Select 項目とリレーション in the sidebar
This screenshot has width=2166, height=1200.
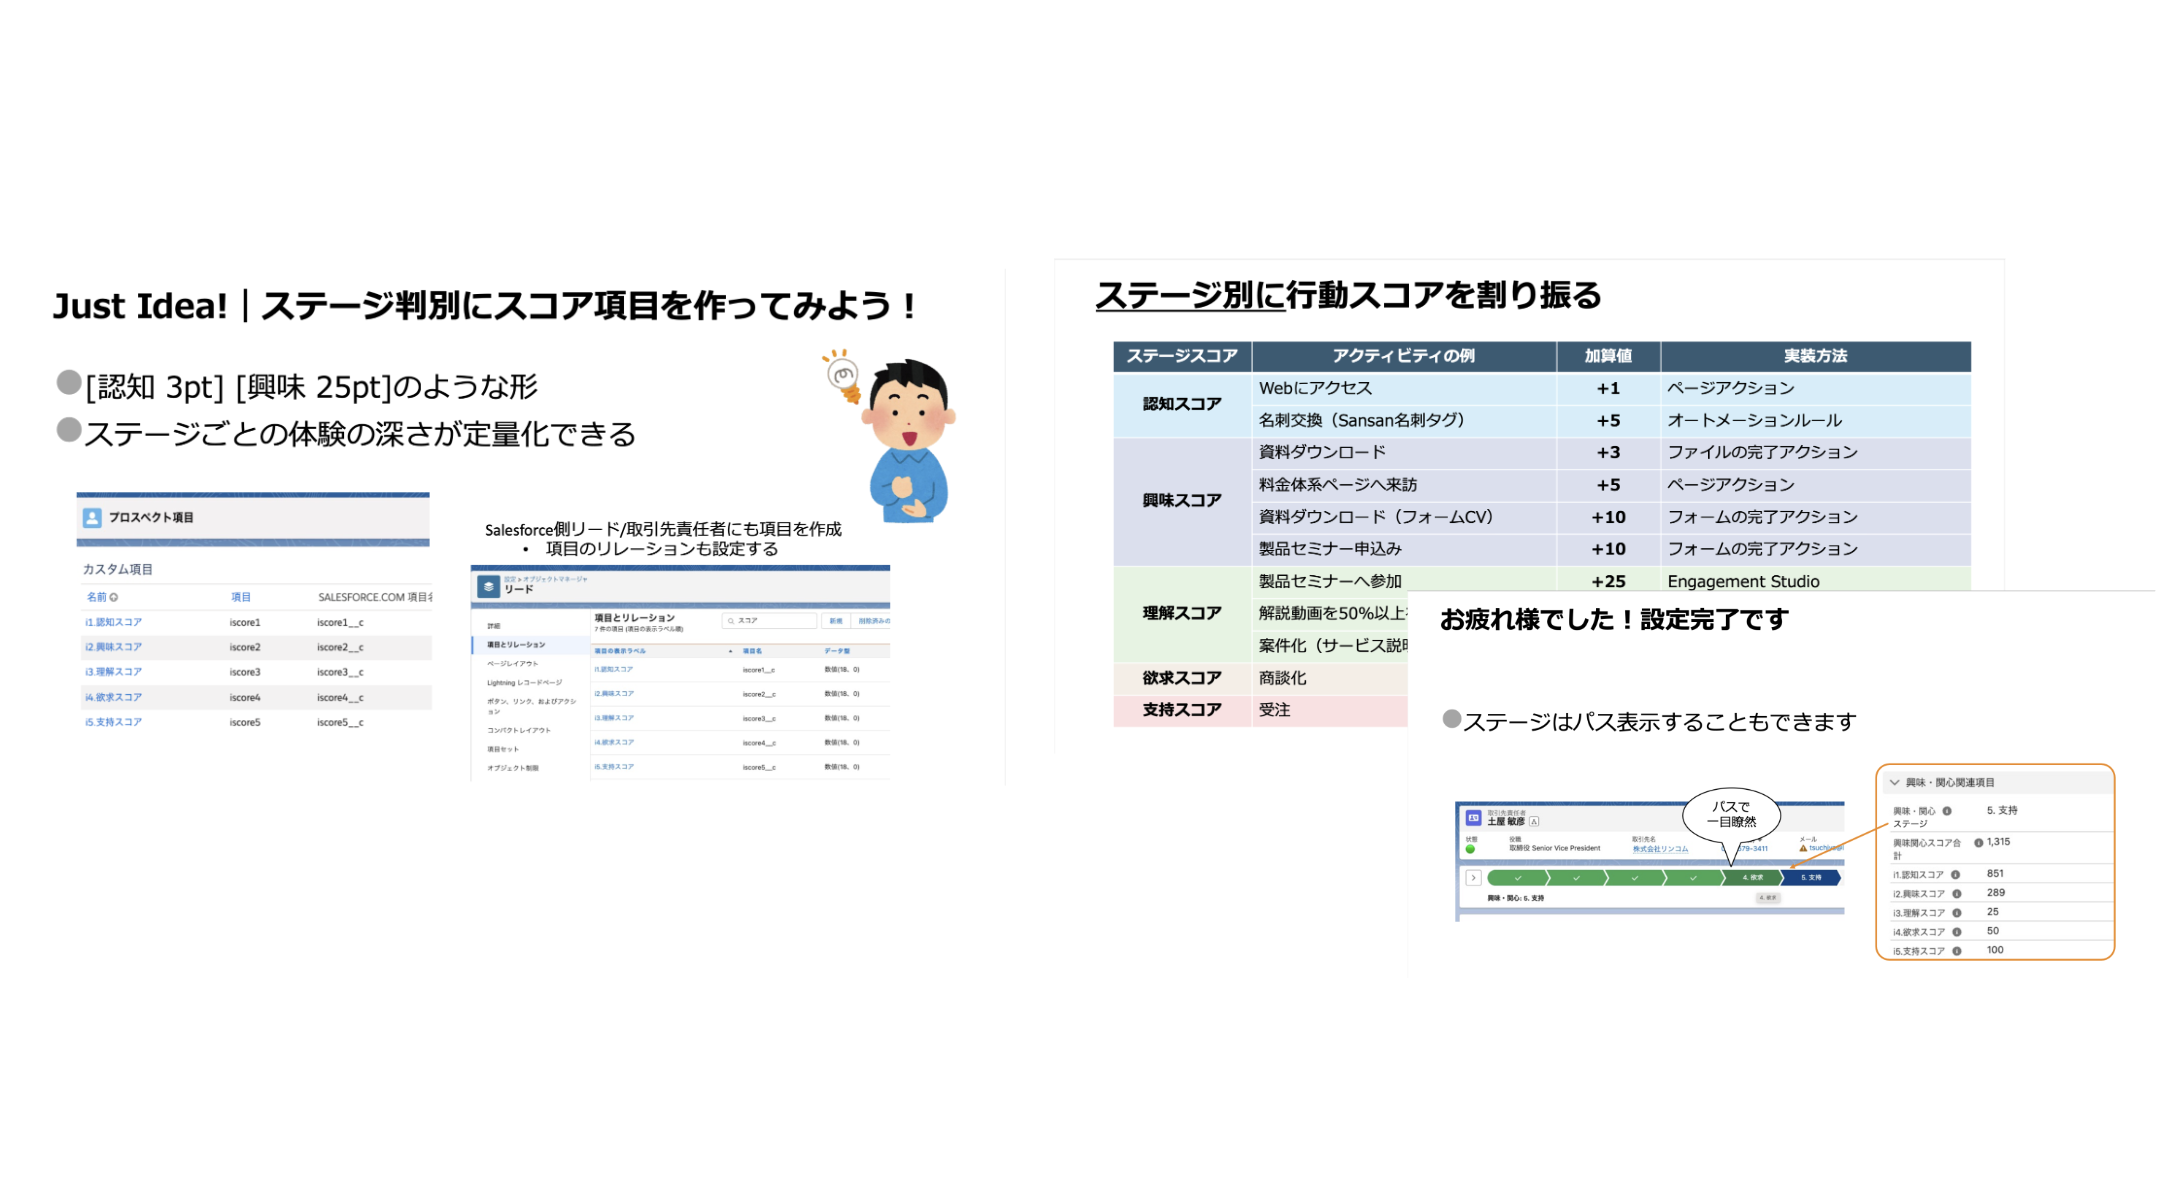[516, 645]
